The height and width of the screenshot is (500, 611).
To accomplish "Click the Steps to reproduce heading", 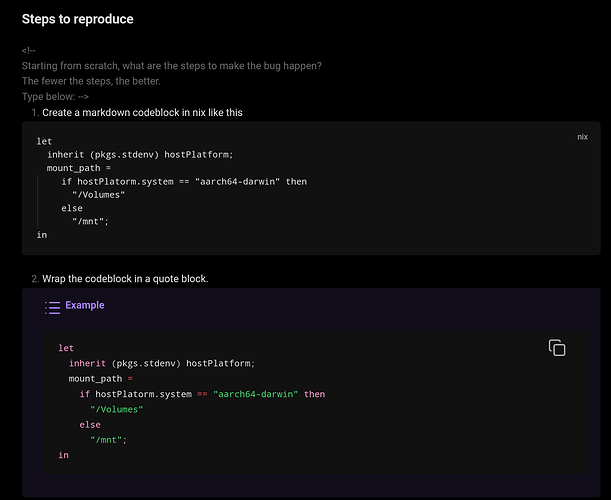I will 78,19.
